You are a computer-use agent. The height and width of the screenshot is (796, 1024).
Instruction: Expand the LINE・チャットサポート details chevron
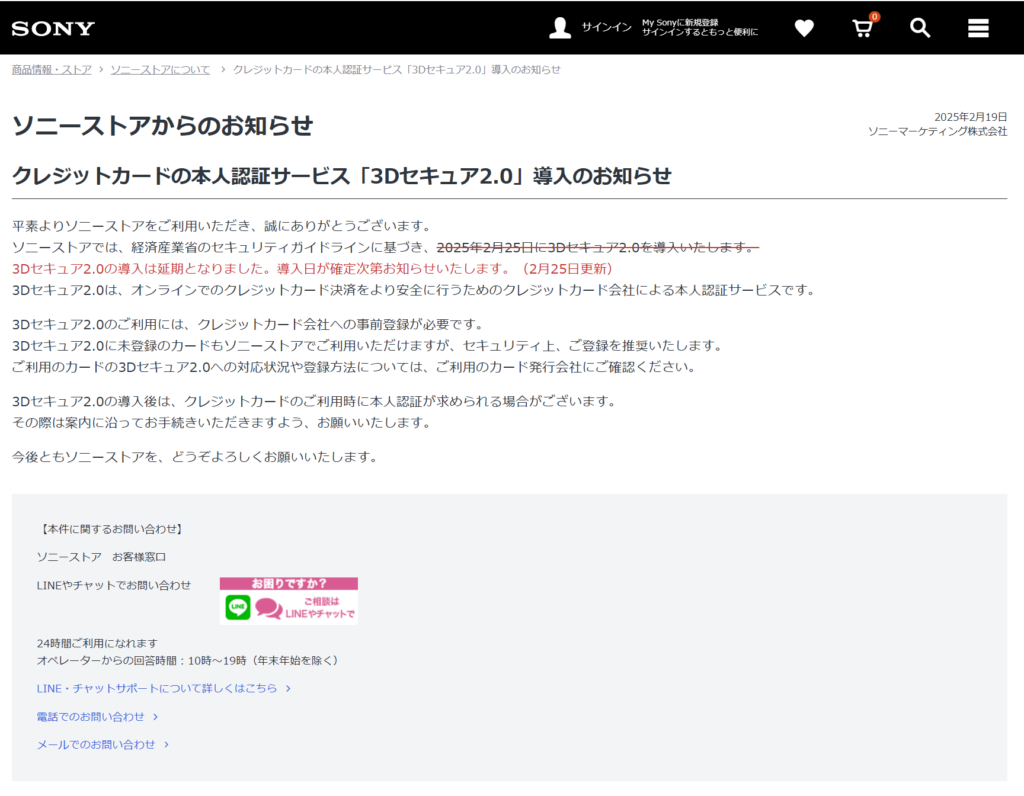click(287, 688)
